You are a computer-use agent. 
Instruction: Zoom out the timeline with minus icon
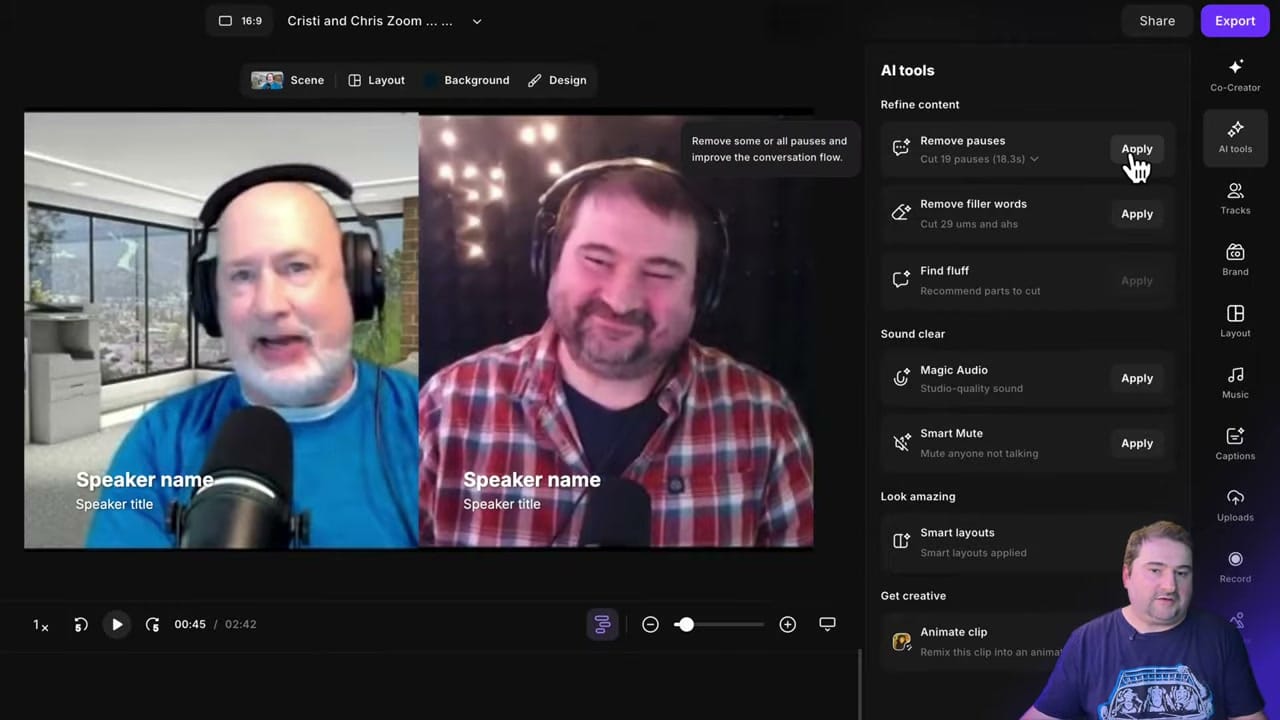[x=650, y=624]
